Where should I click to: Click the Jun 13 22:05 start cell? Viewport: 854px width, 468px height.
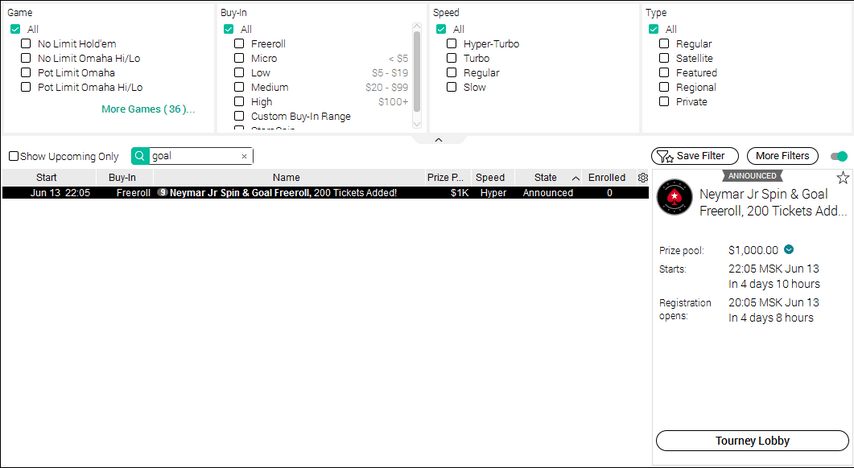[x=60, y=193]
